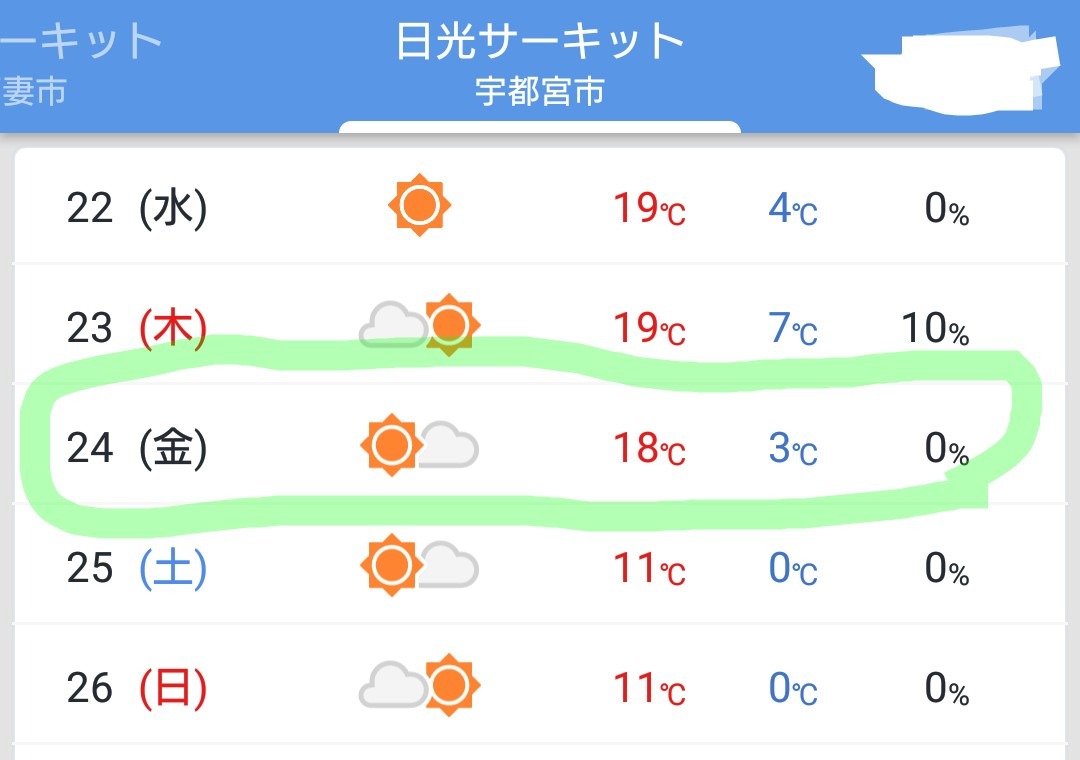Tap the 7℃ low temperature on day 23
The height and width of the screenshot is (760, 1080).
pos(793,328)
